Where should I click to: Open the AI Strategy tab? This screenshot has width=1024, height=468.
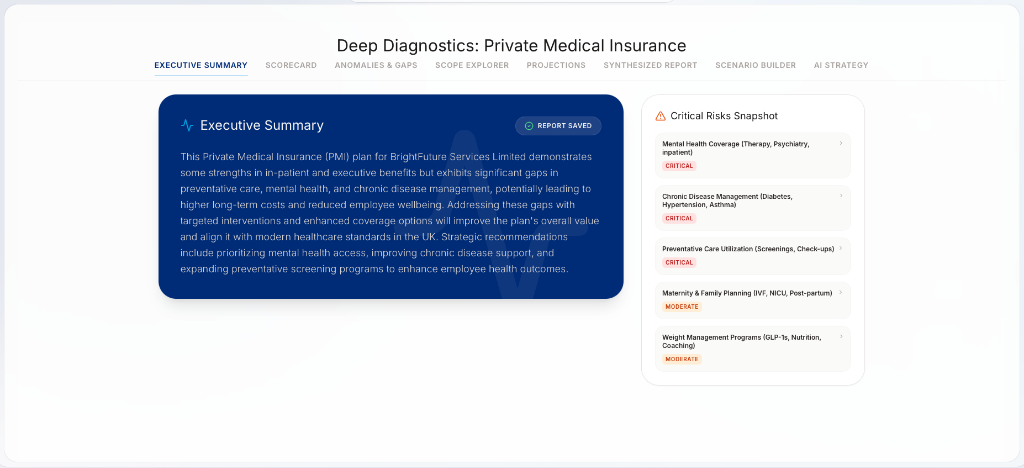coord(841,66)
